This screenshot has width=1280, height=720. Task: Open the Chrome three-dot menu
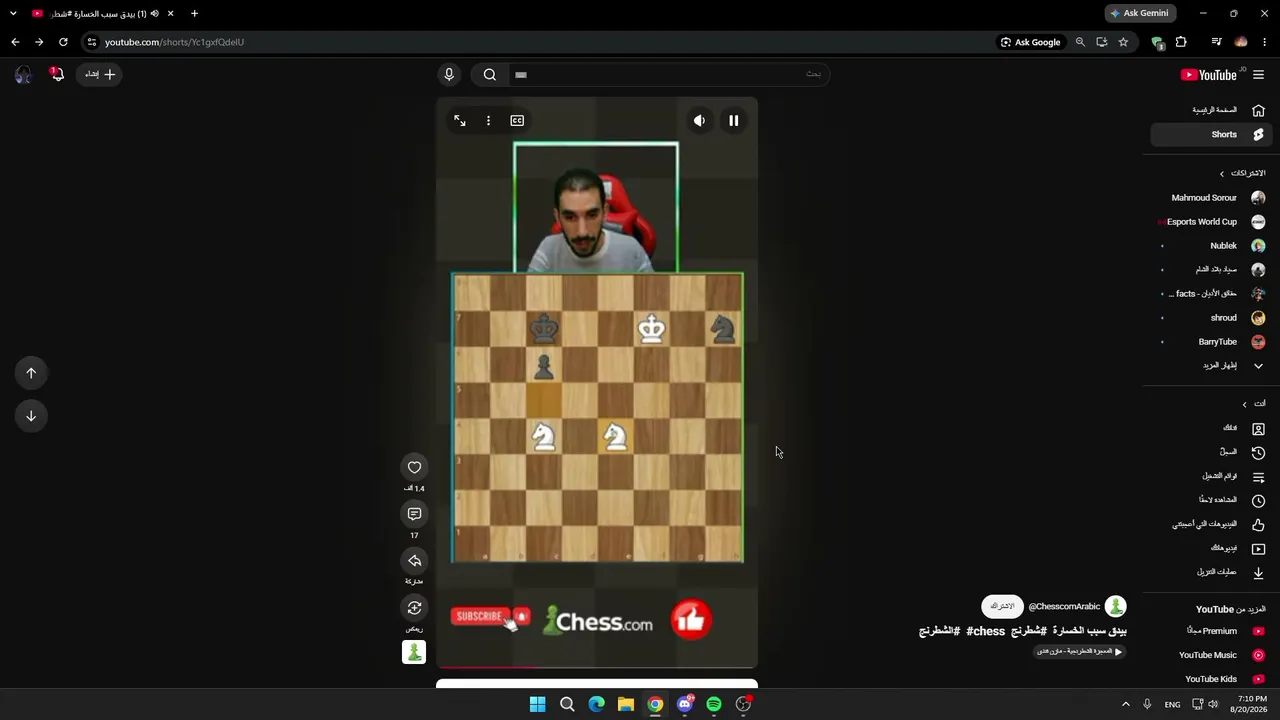pos(1265,42)
